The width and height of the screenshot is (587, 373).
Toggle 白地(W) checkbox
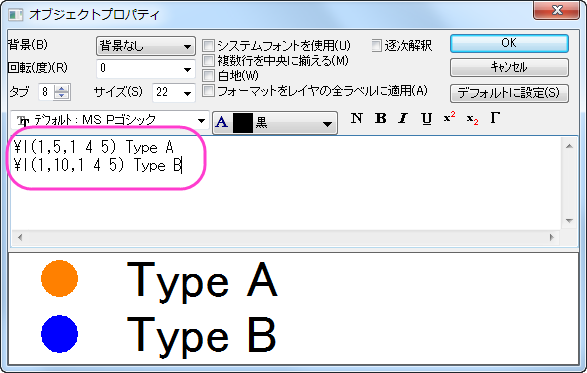point(209,76)
